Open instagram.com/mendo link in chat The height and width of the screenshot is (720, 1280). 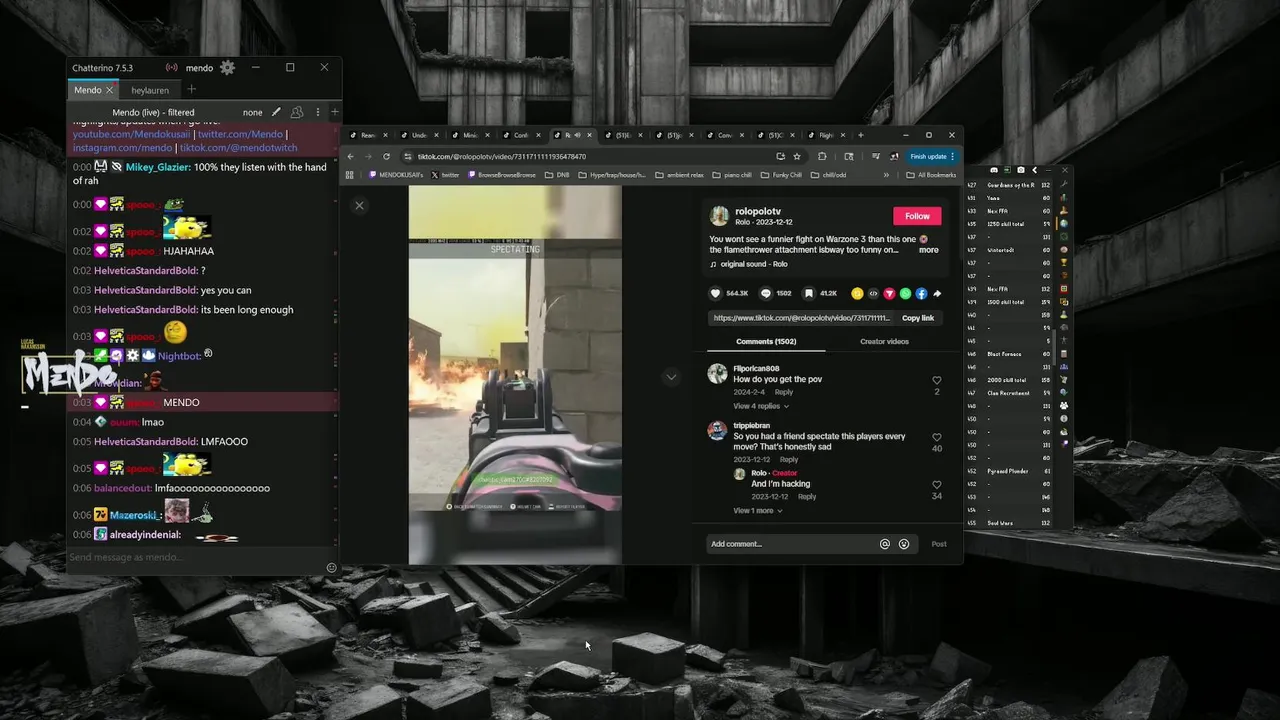(x=122, y=148)
